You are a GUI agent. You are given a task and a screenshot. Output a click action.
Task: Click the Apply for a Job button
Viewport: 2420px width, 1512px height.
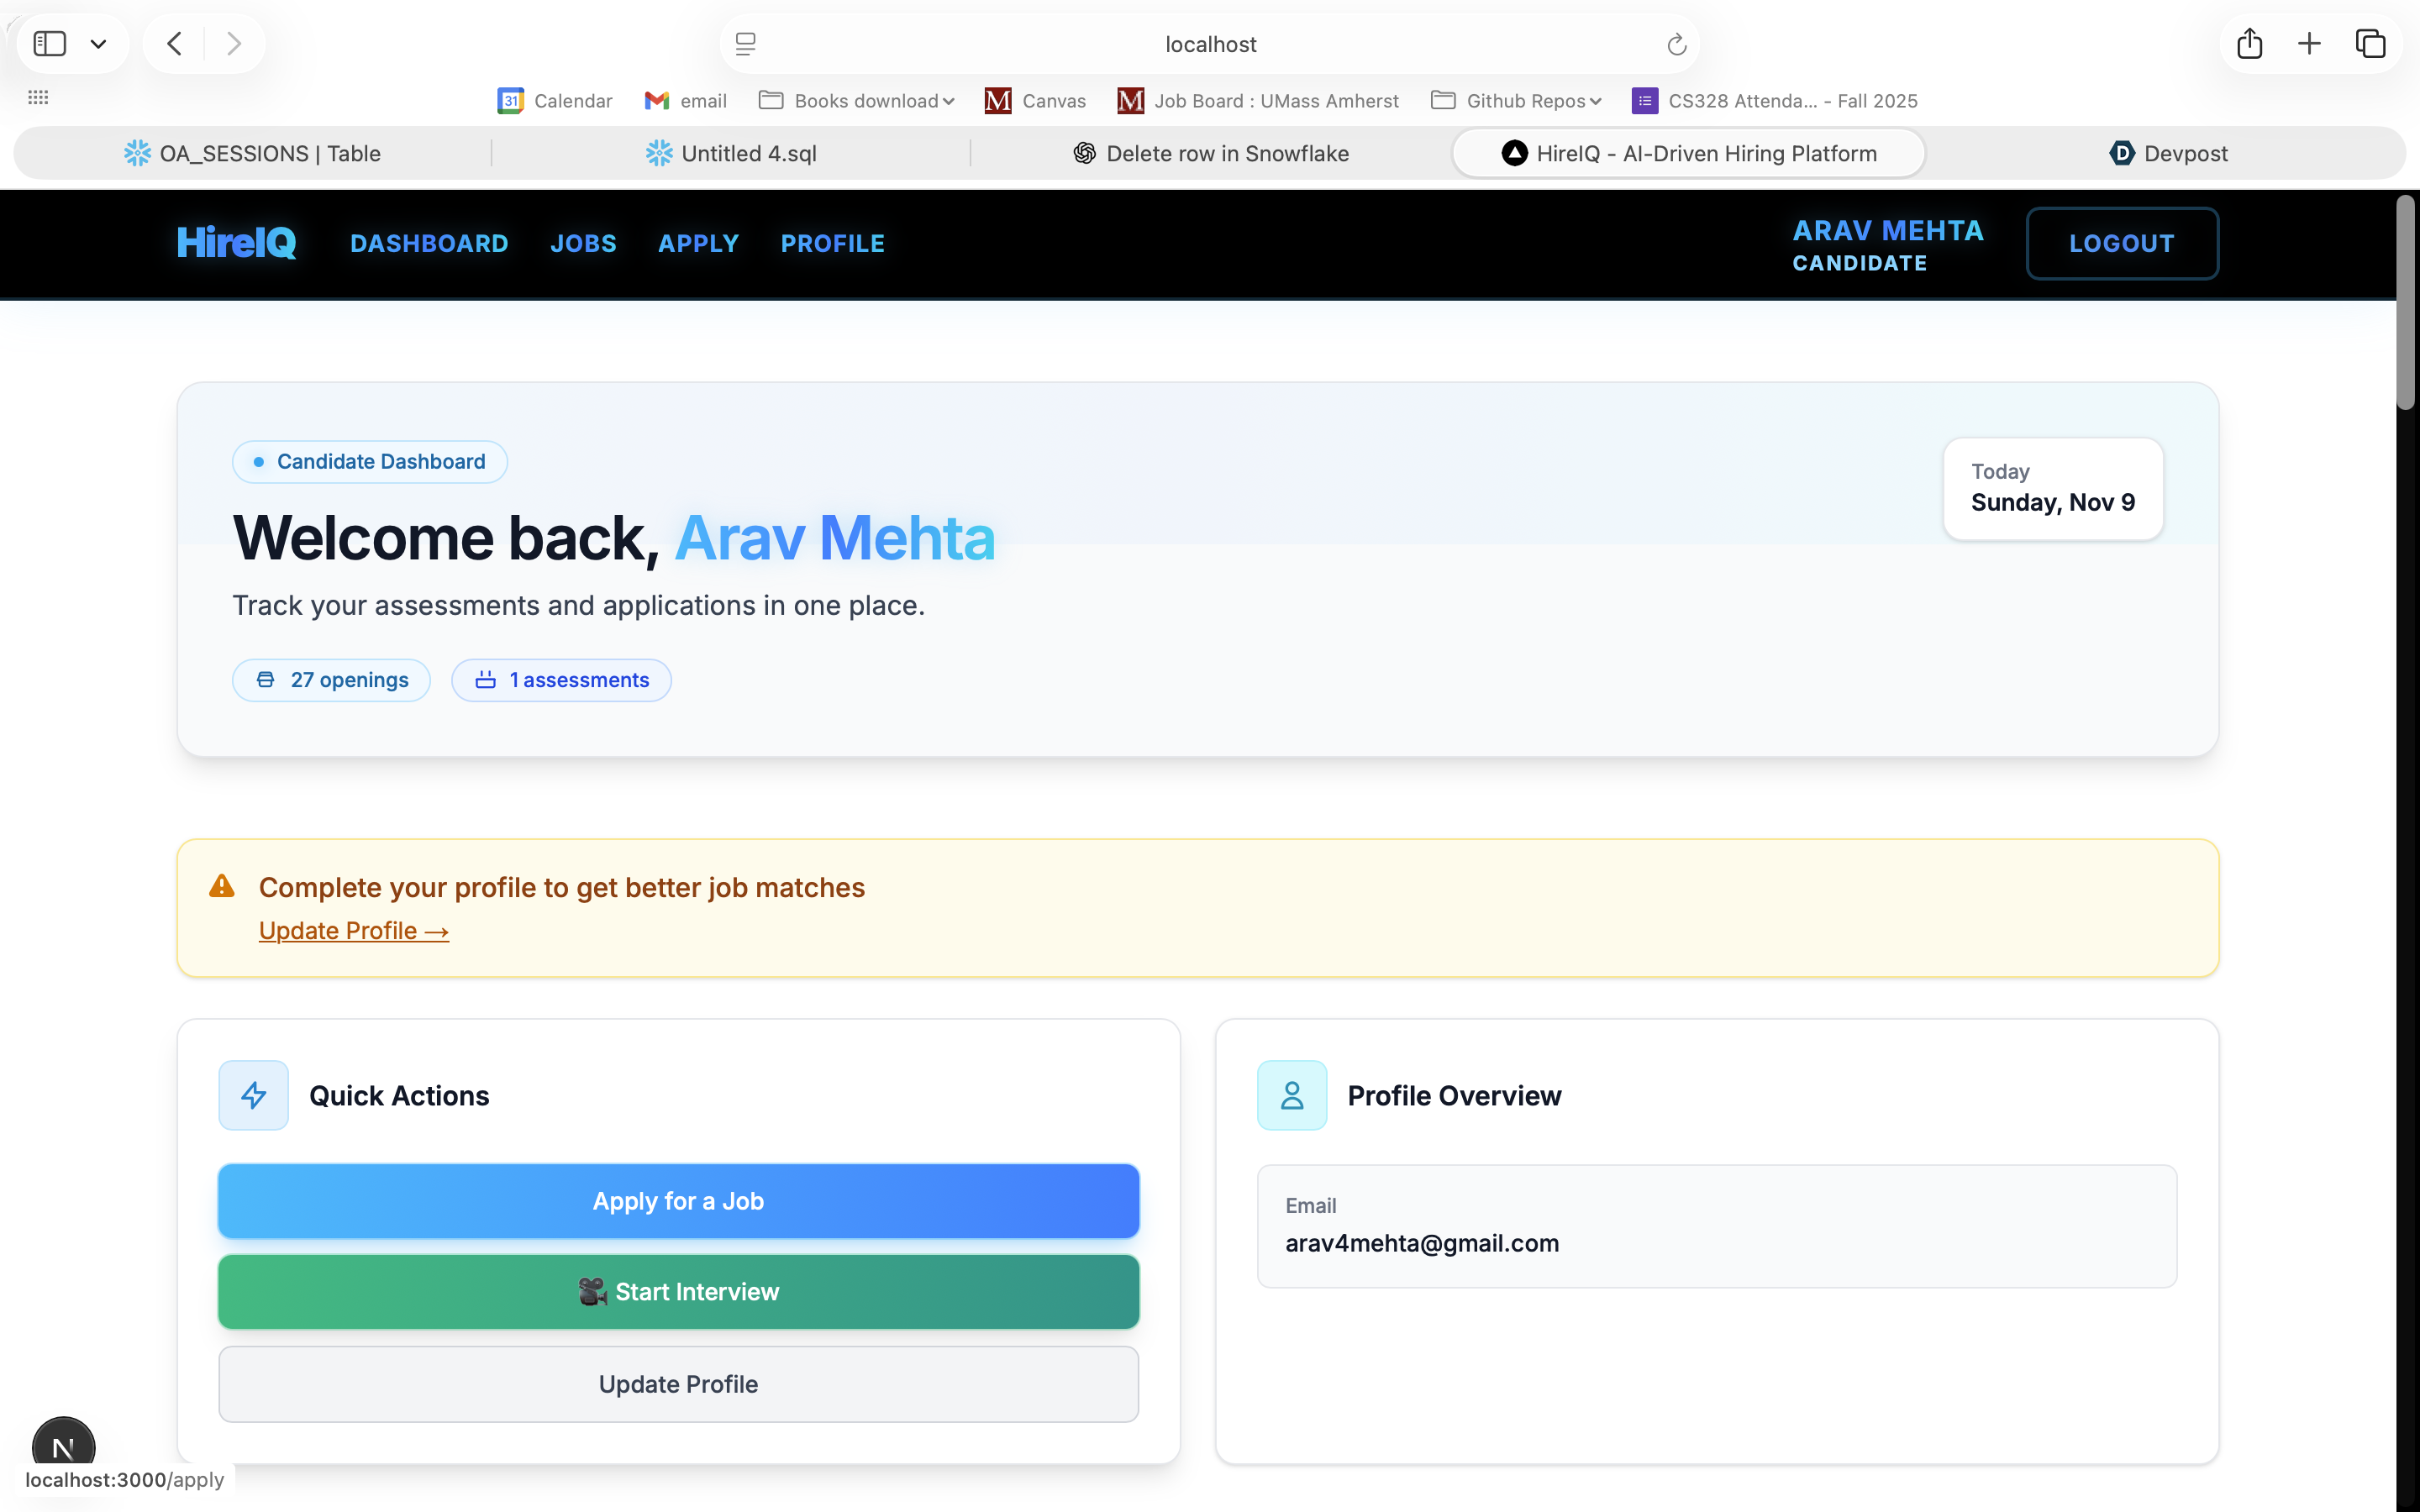click(678, 1201)
